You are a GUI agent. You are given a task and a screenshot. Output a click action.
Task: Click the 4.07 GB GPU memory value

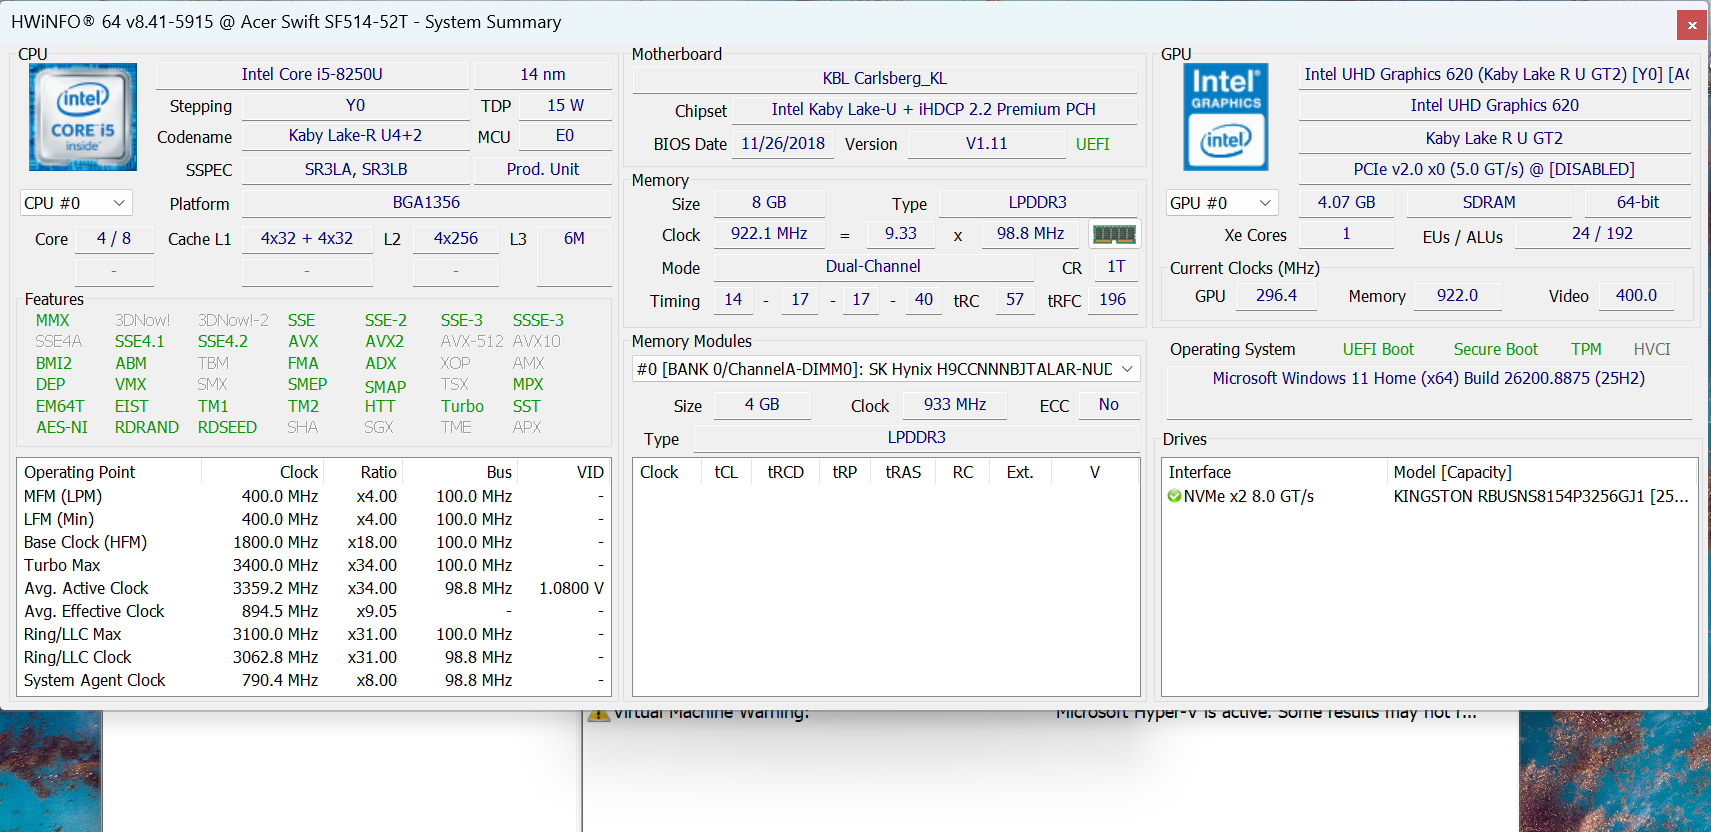tap(1346, 202)
